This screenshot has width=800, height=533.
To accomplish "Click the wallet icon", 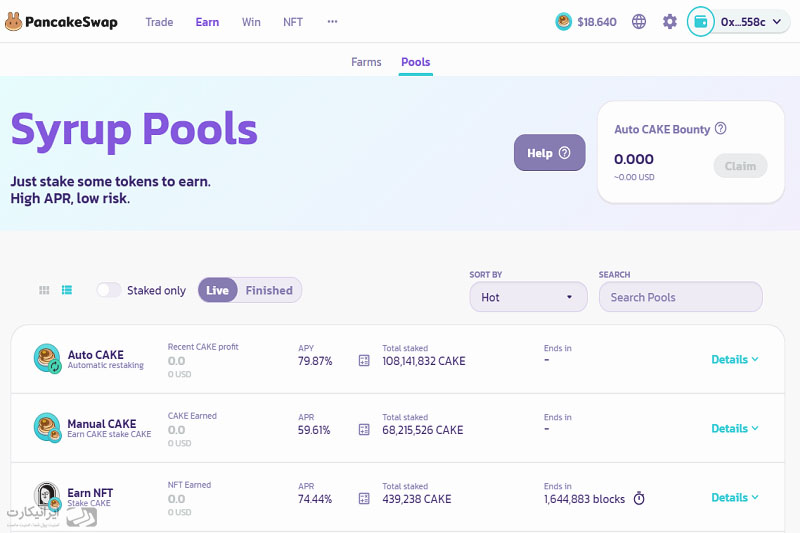I will coord(701,21).
